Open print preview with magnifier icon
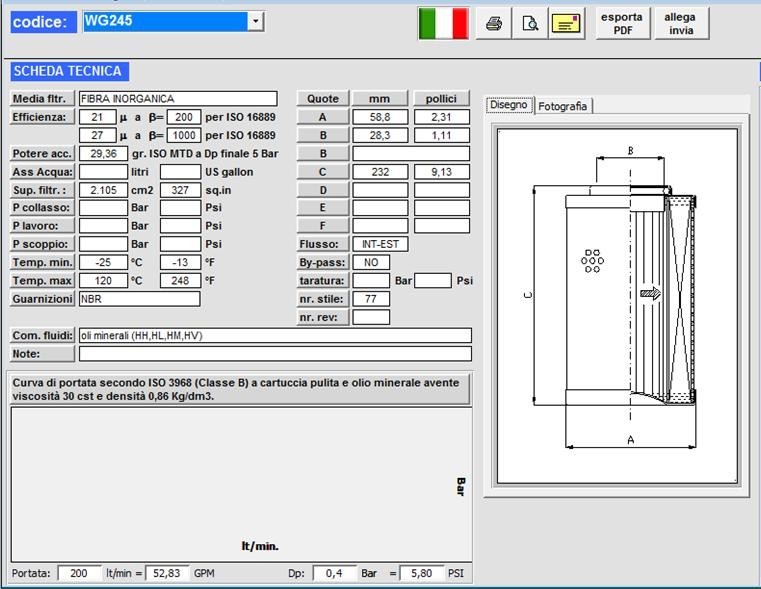 (x=530, y=24)
